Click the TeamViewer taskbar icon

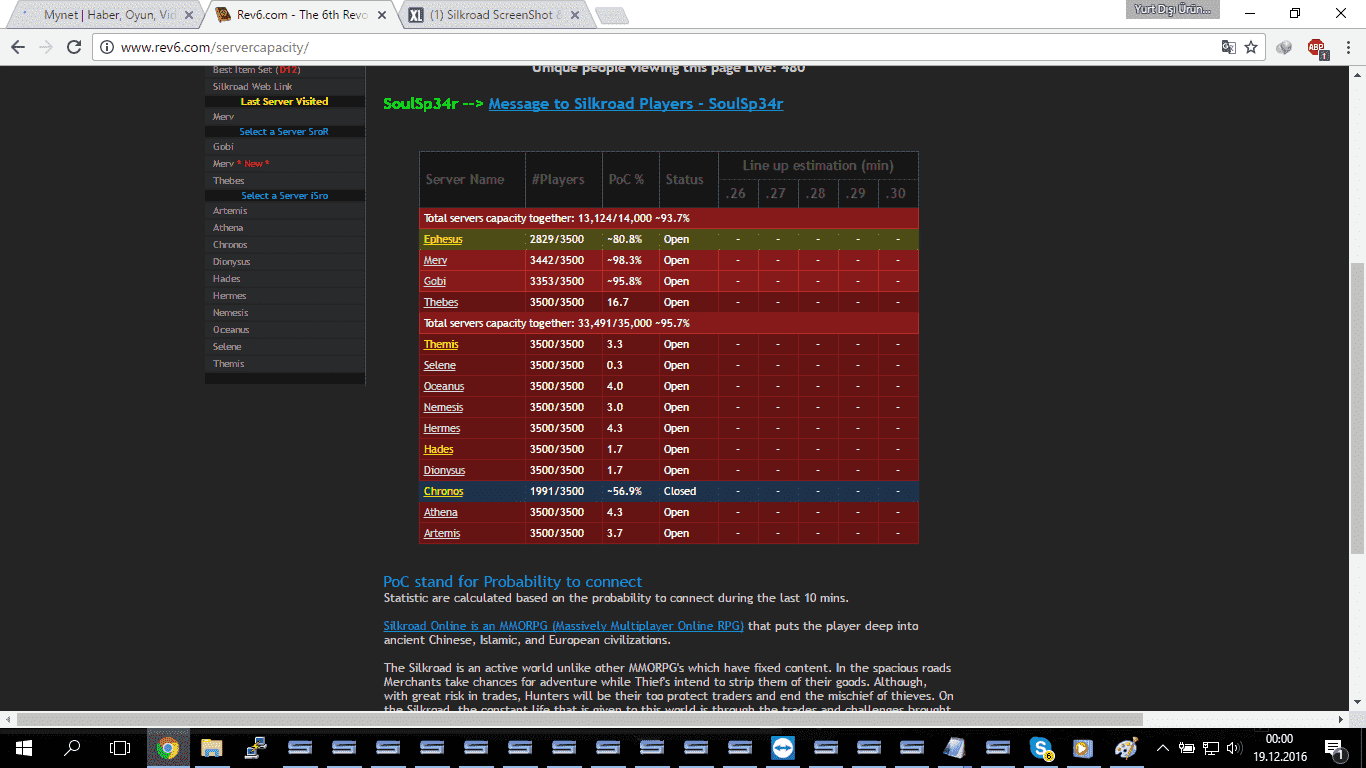coord(783,748)
